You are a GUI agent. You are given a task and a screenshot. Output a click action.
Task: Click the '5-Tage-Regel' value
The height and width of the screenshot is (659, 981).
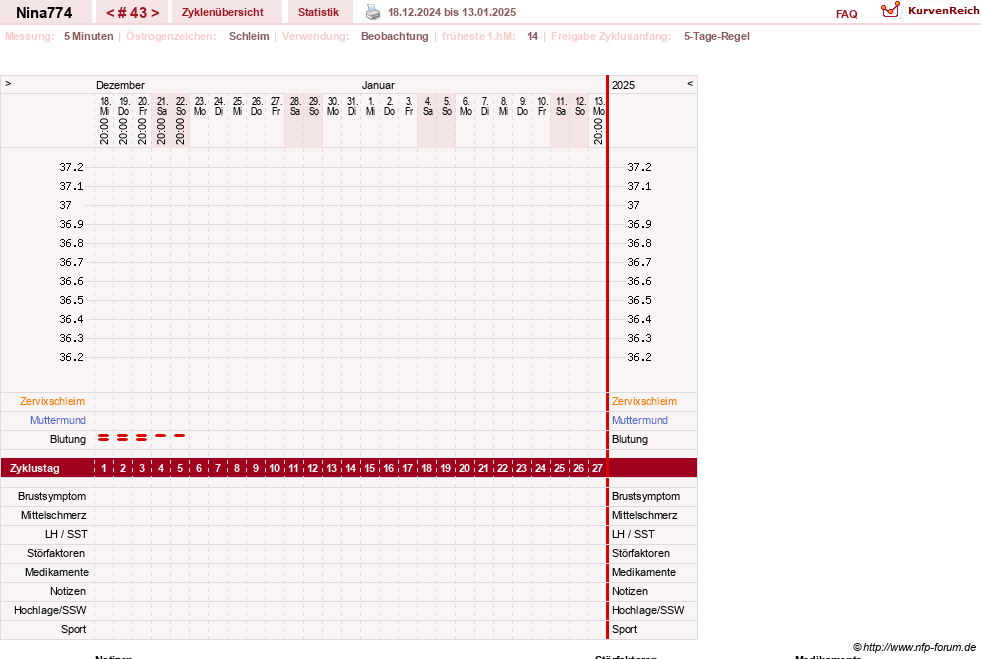(716, 36)
